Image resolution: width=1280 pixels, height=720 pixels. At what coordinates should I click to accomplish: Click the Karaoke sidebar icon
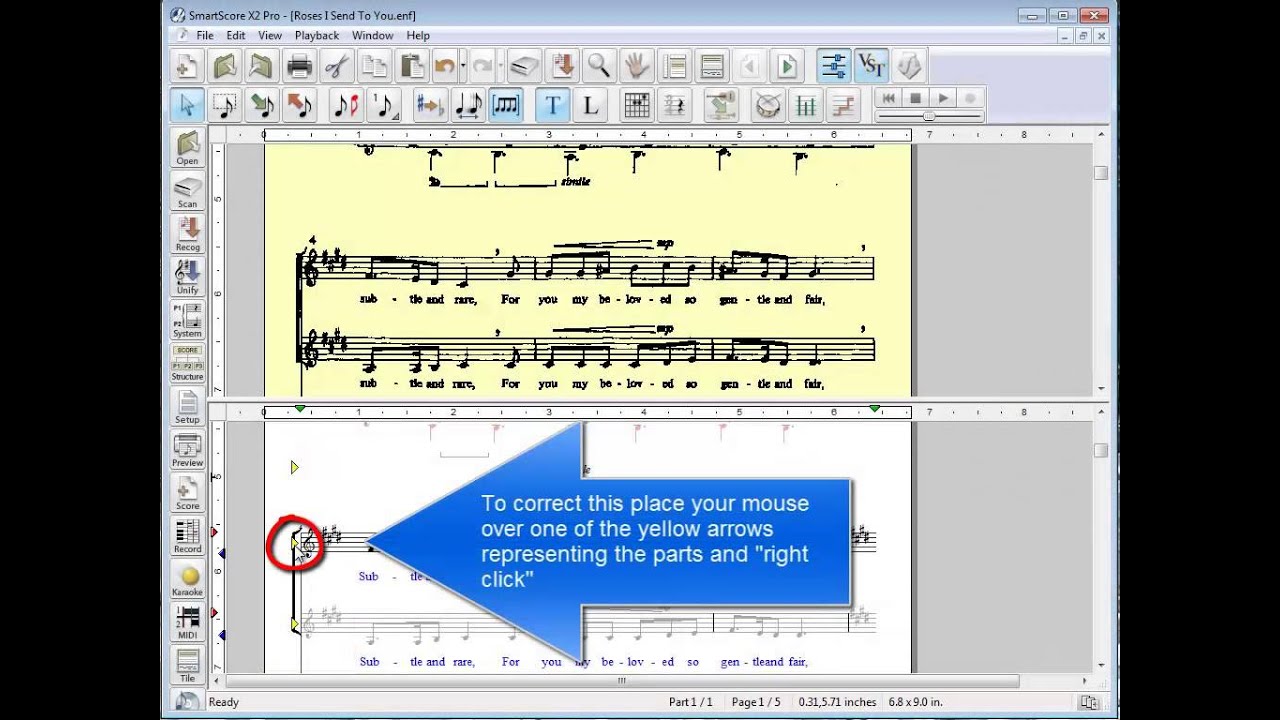[187, 578]
